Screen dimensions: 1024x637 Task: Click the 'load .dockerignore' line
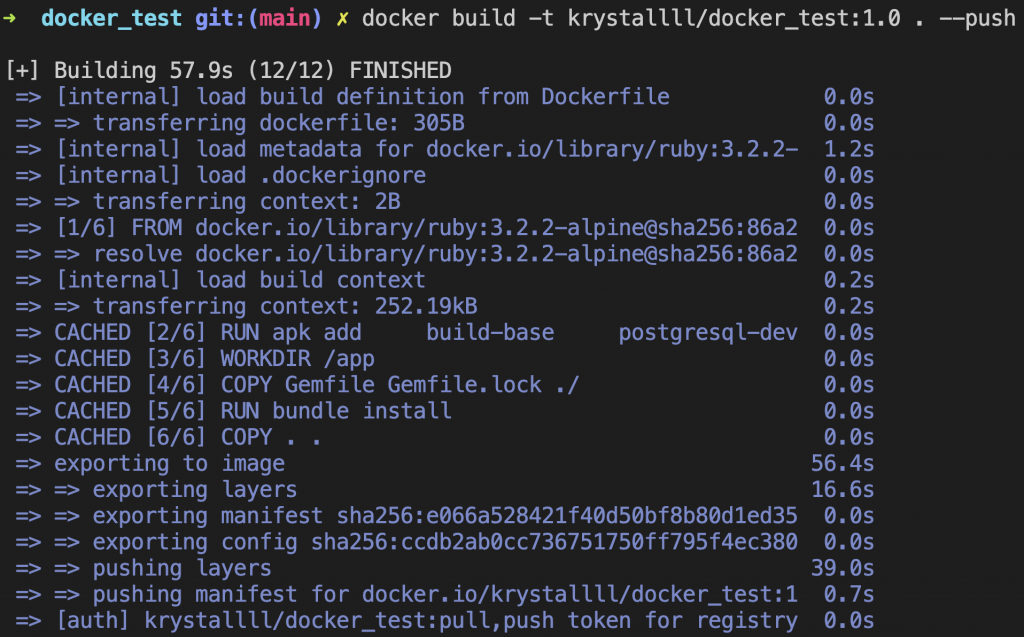click(445, 175)
